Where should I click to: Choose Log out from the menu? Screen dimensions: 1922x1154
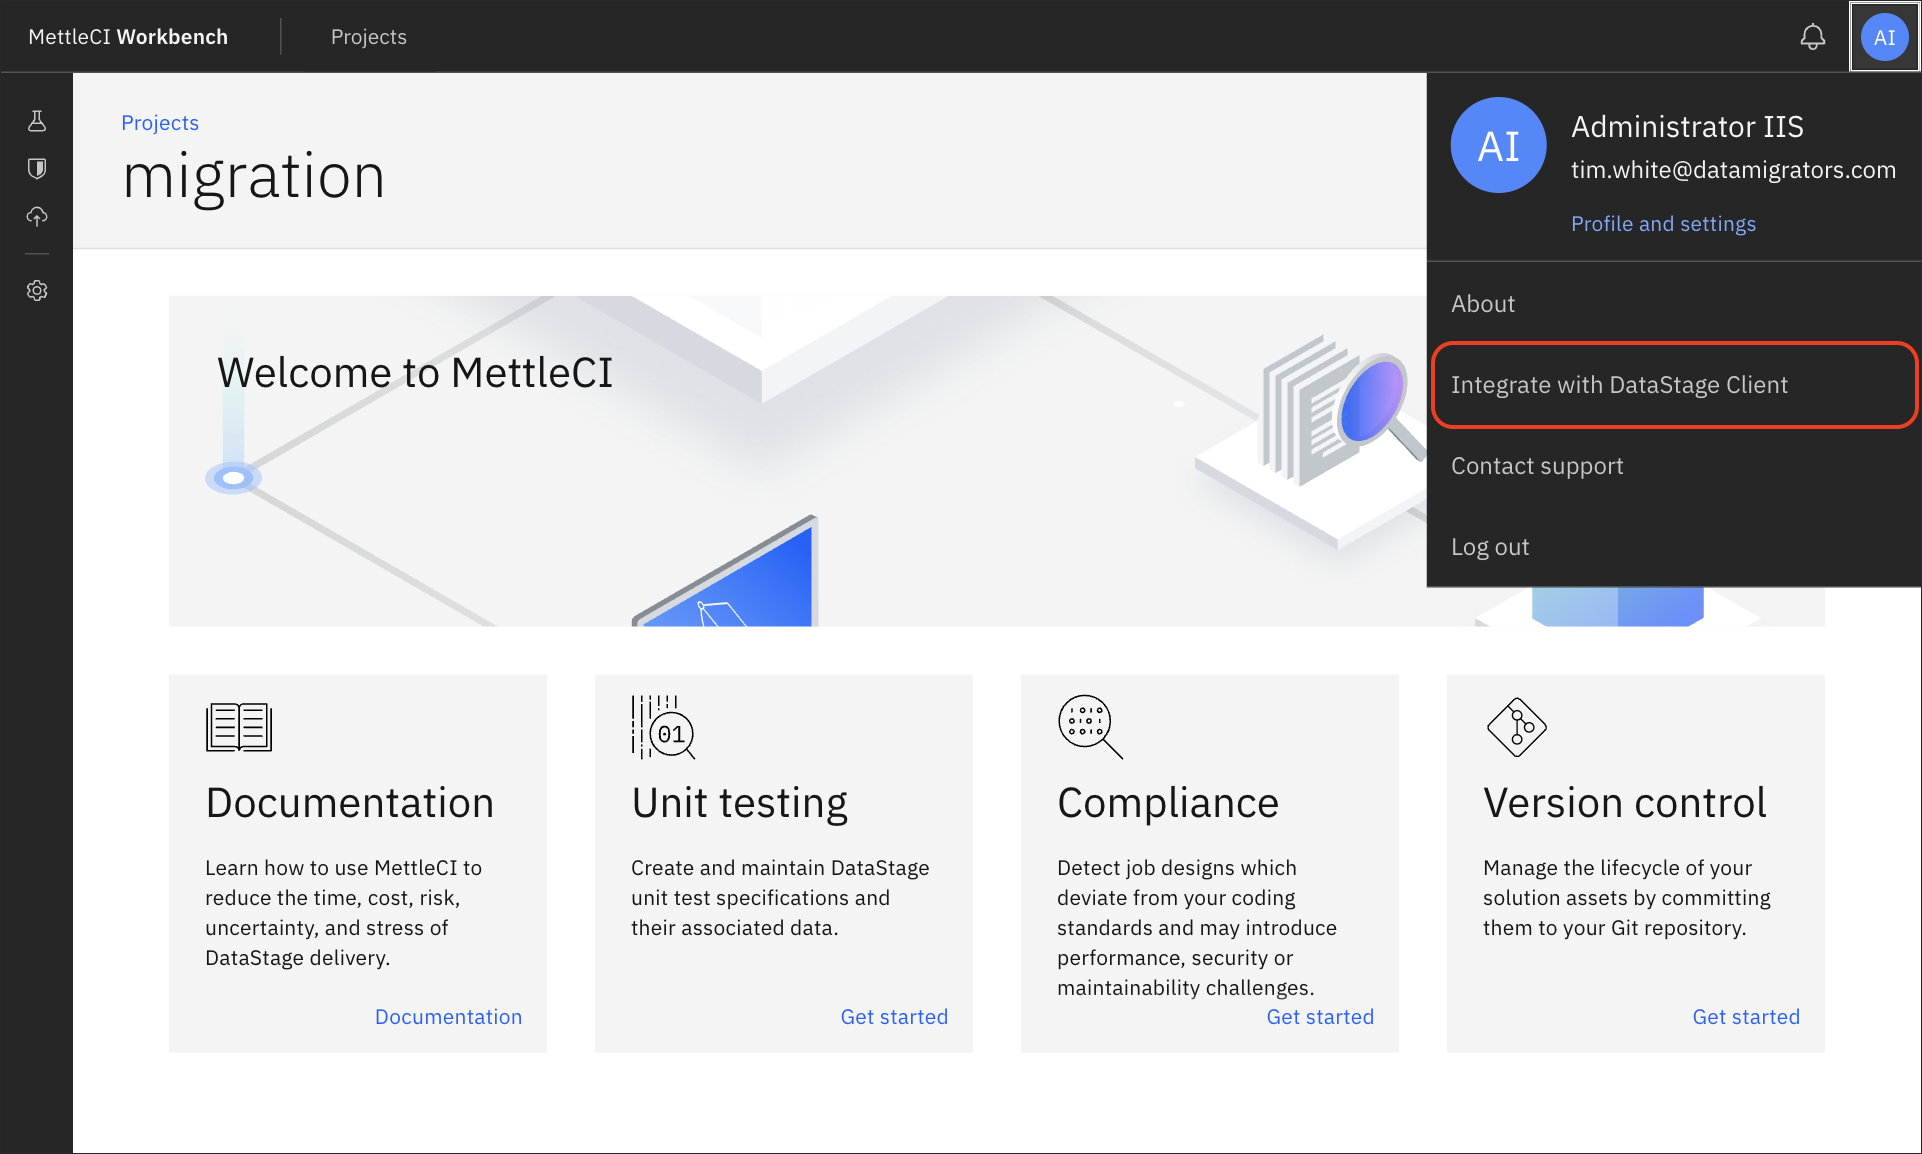click(1490, 547)
